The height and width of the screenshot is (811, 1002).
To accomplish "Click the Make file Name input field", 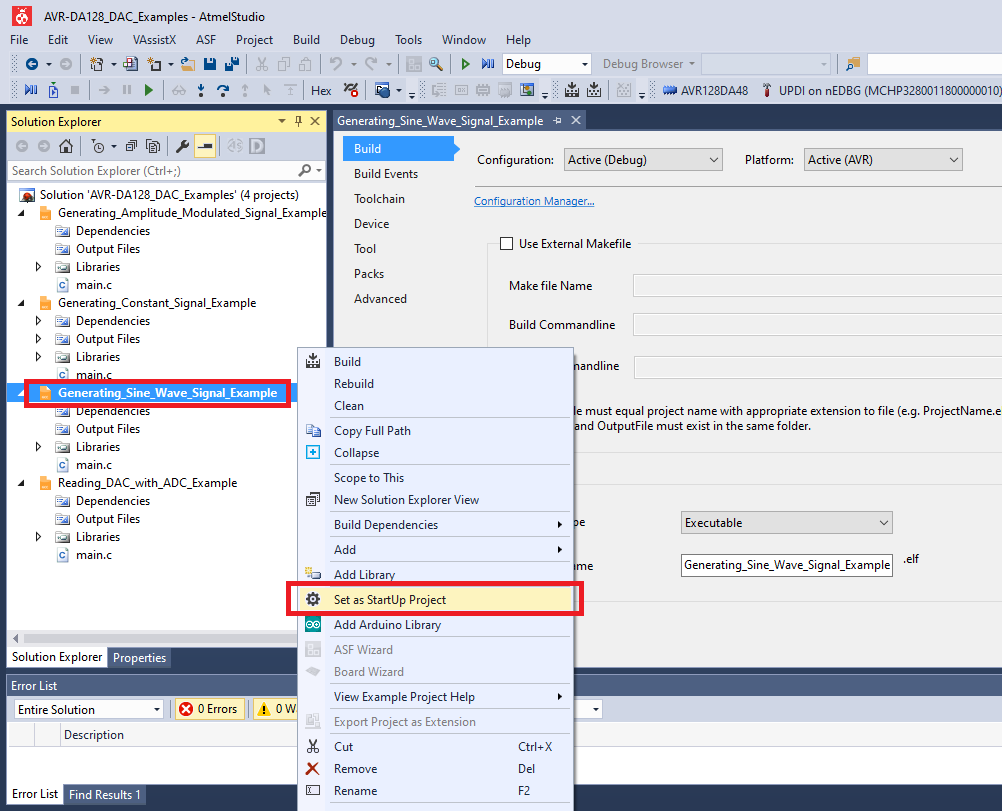I will [x=817, y=286].
